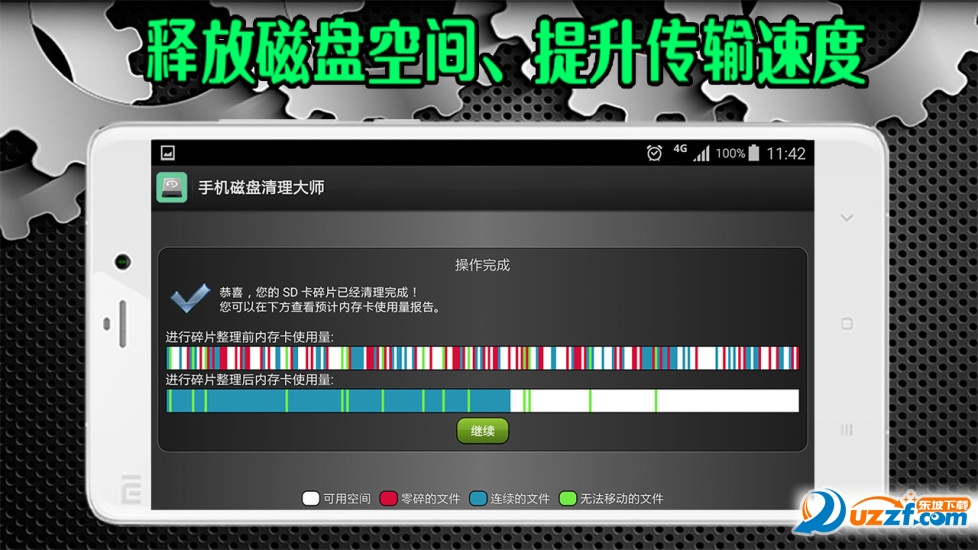The width and height of the screenshot is (978, 550).
Task: Click the phone's front camera lens
Action: [x=122, y=261]
